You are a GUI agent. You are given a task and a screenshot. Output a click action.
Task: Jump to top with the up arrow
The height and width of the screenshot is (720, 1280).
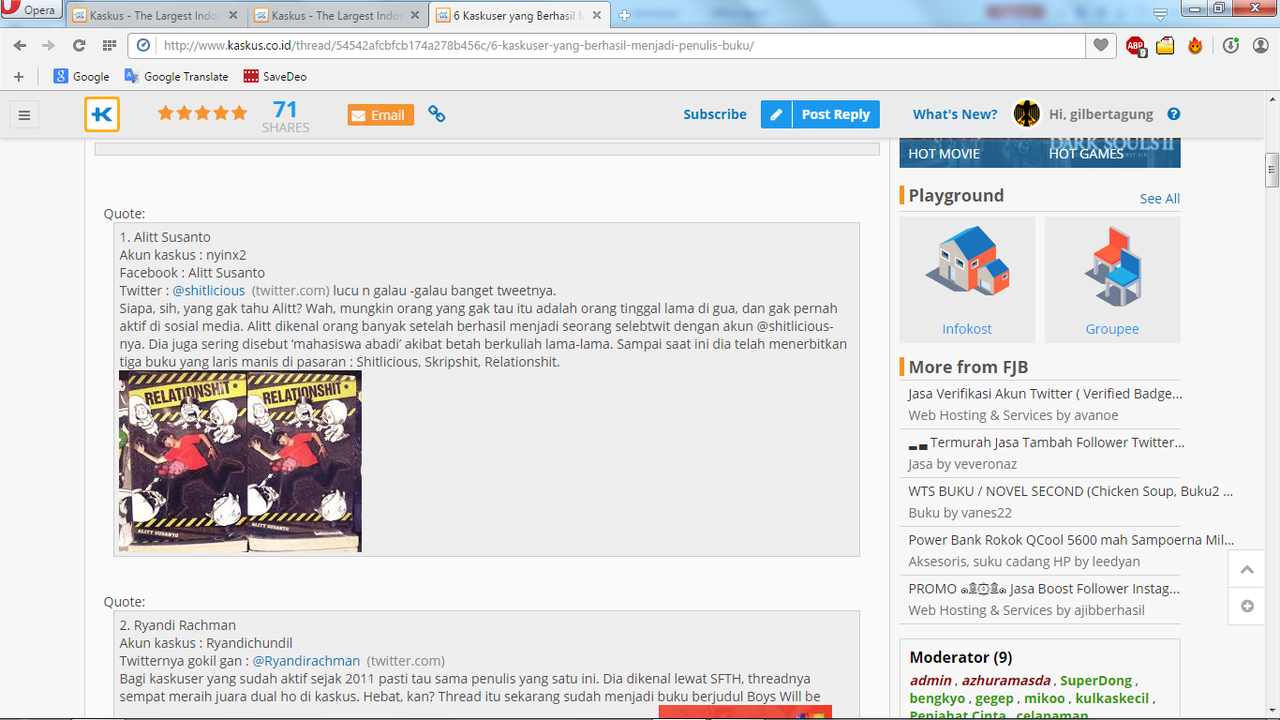pos(1247,570)
